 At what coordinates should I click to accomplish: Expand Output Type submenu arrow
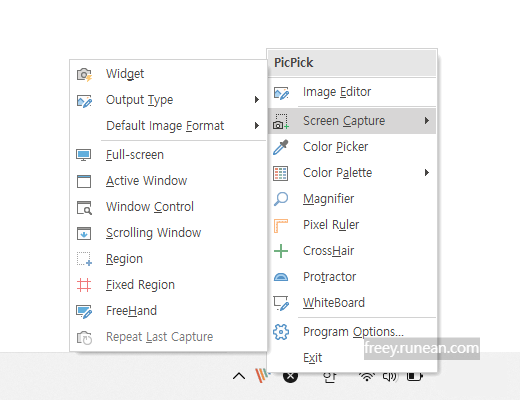click(x=257, y=100)
